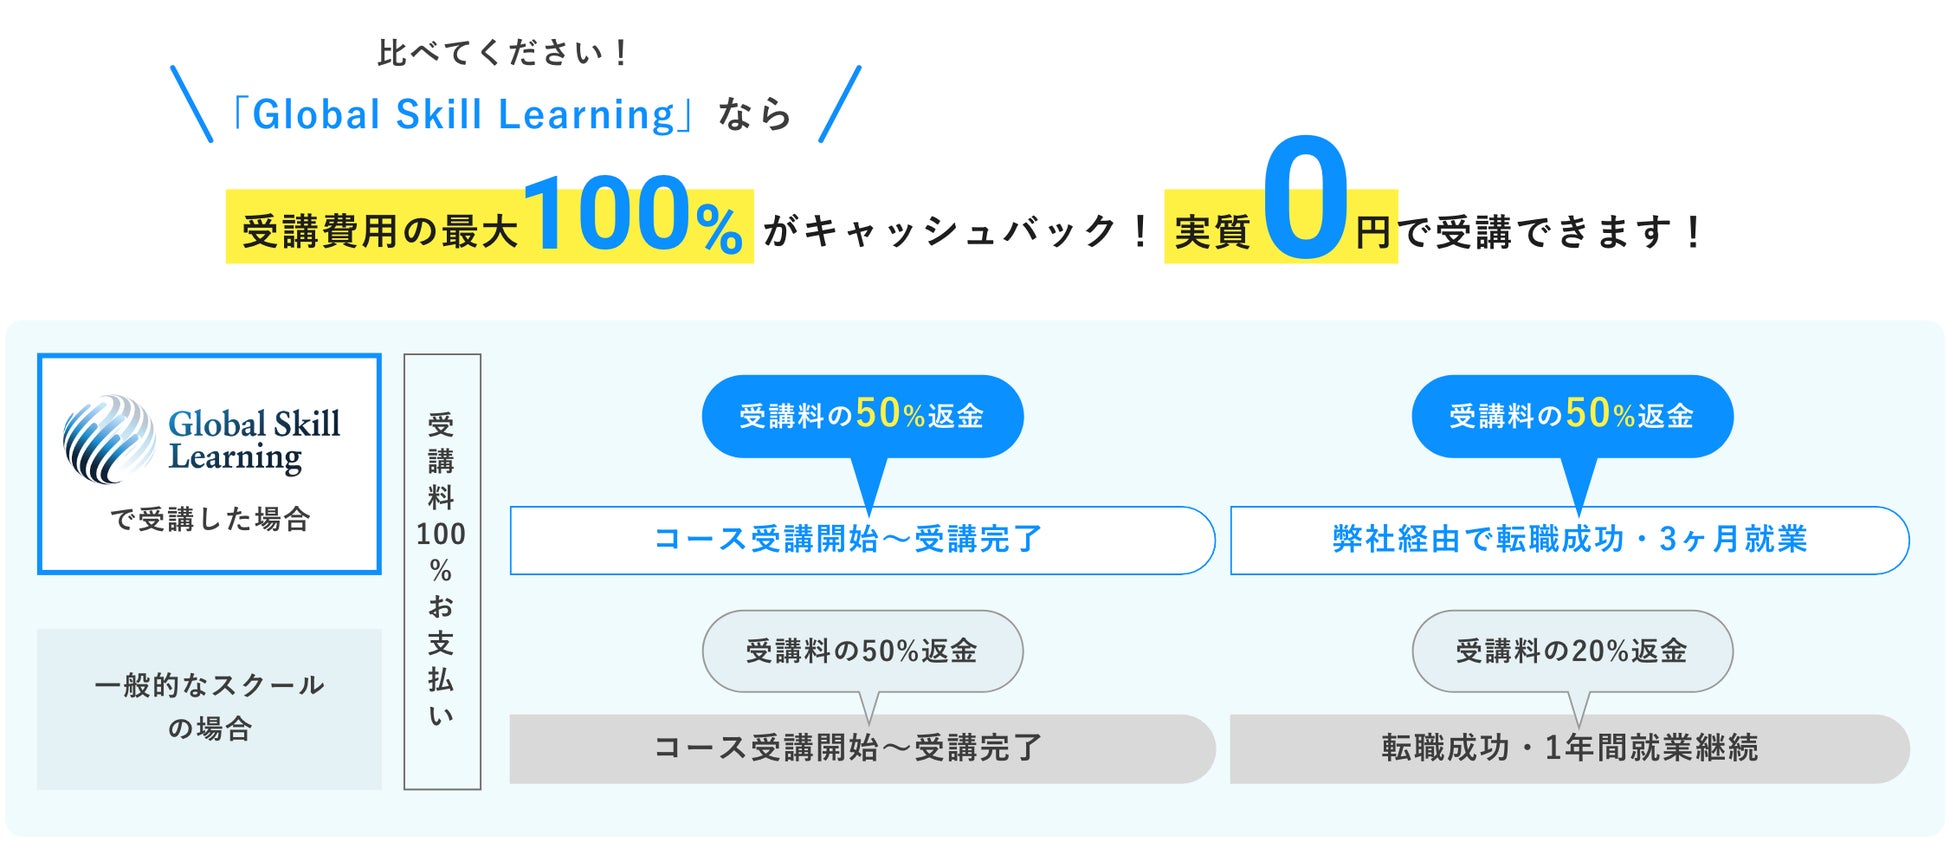This screenshot has height=842, width=1950.
Task: Click the 転職成功・1年間就業継続 bar
Action: pos(1570,748)
